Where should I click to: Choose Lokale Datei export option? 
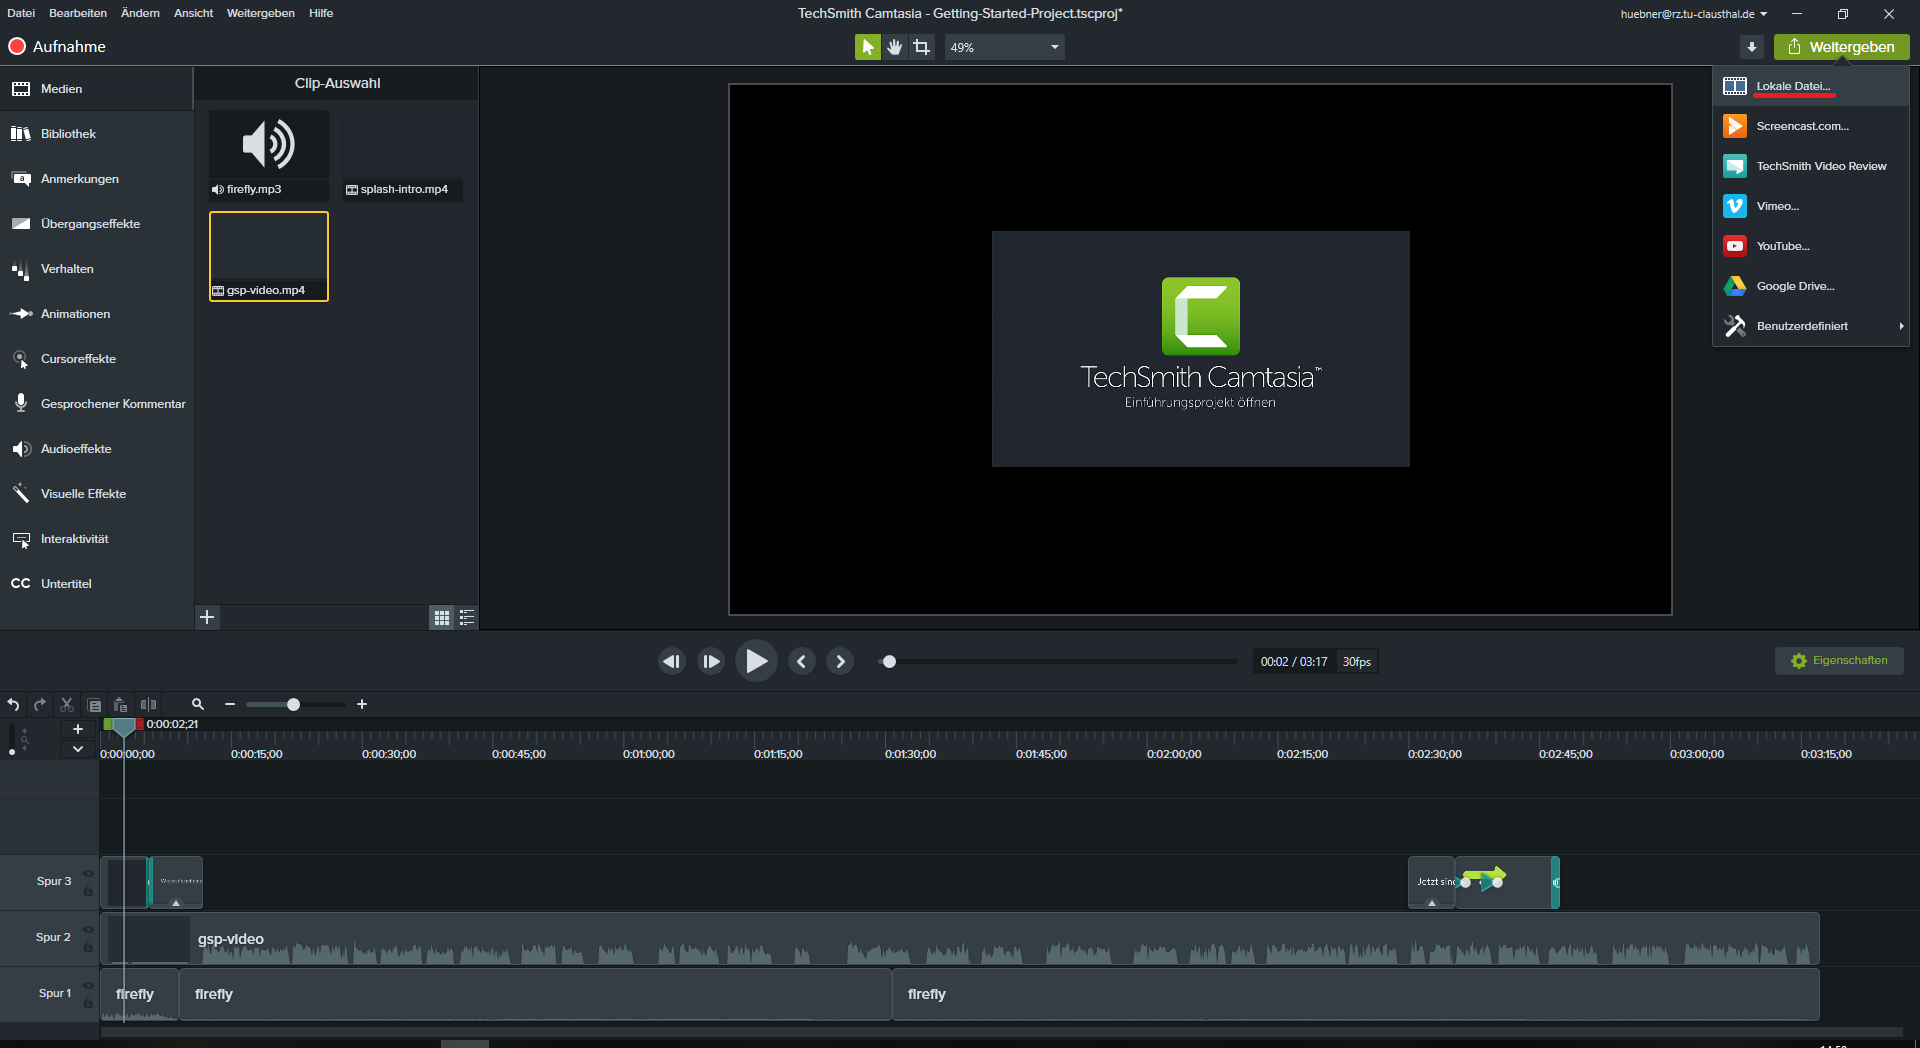[1811, 86]
